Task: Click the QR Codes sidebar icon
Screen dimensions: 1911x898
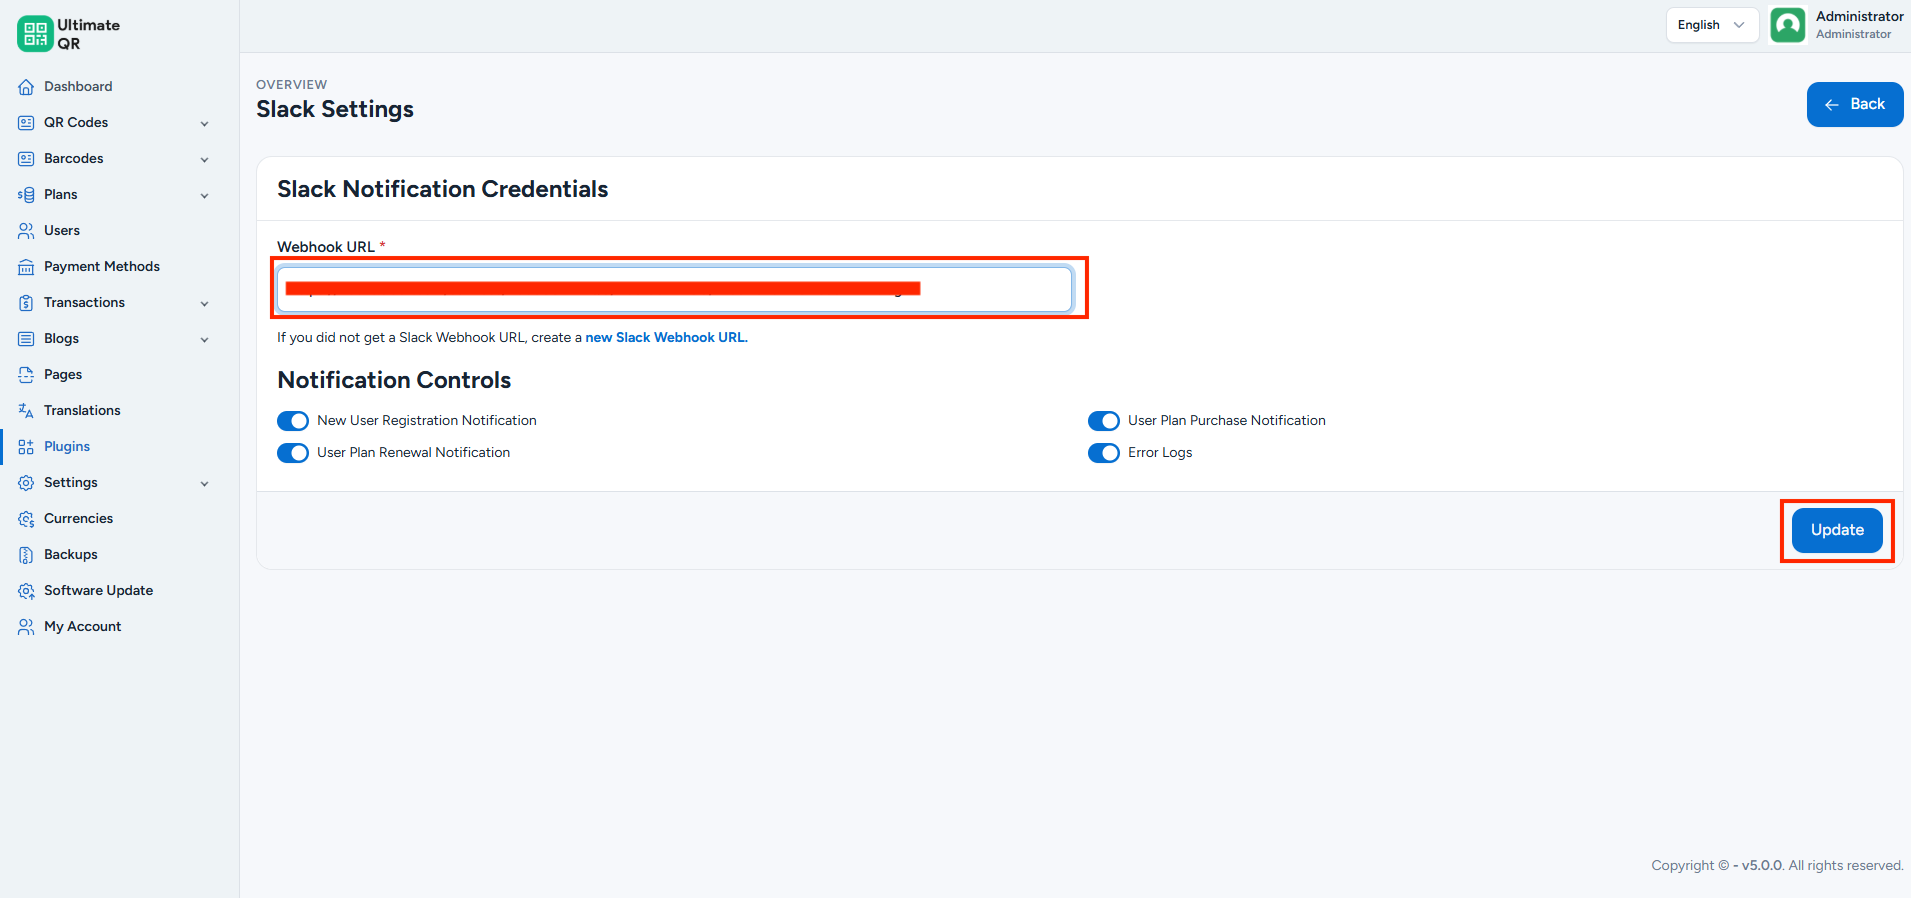Action: (x=26, y=123)
